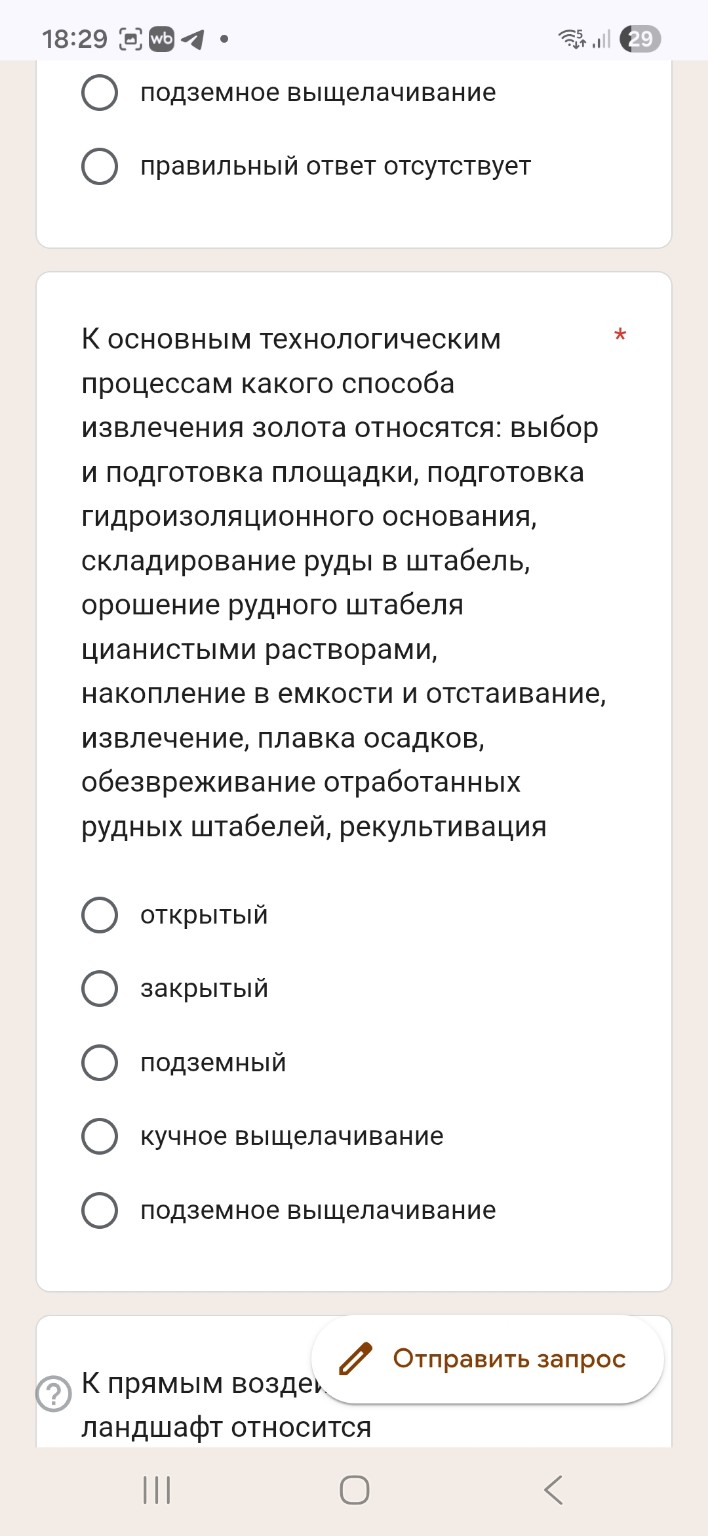Select the открытый answer option

click(99, 914)
